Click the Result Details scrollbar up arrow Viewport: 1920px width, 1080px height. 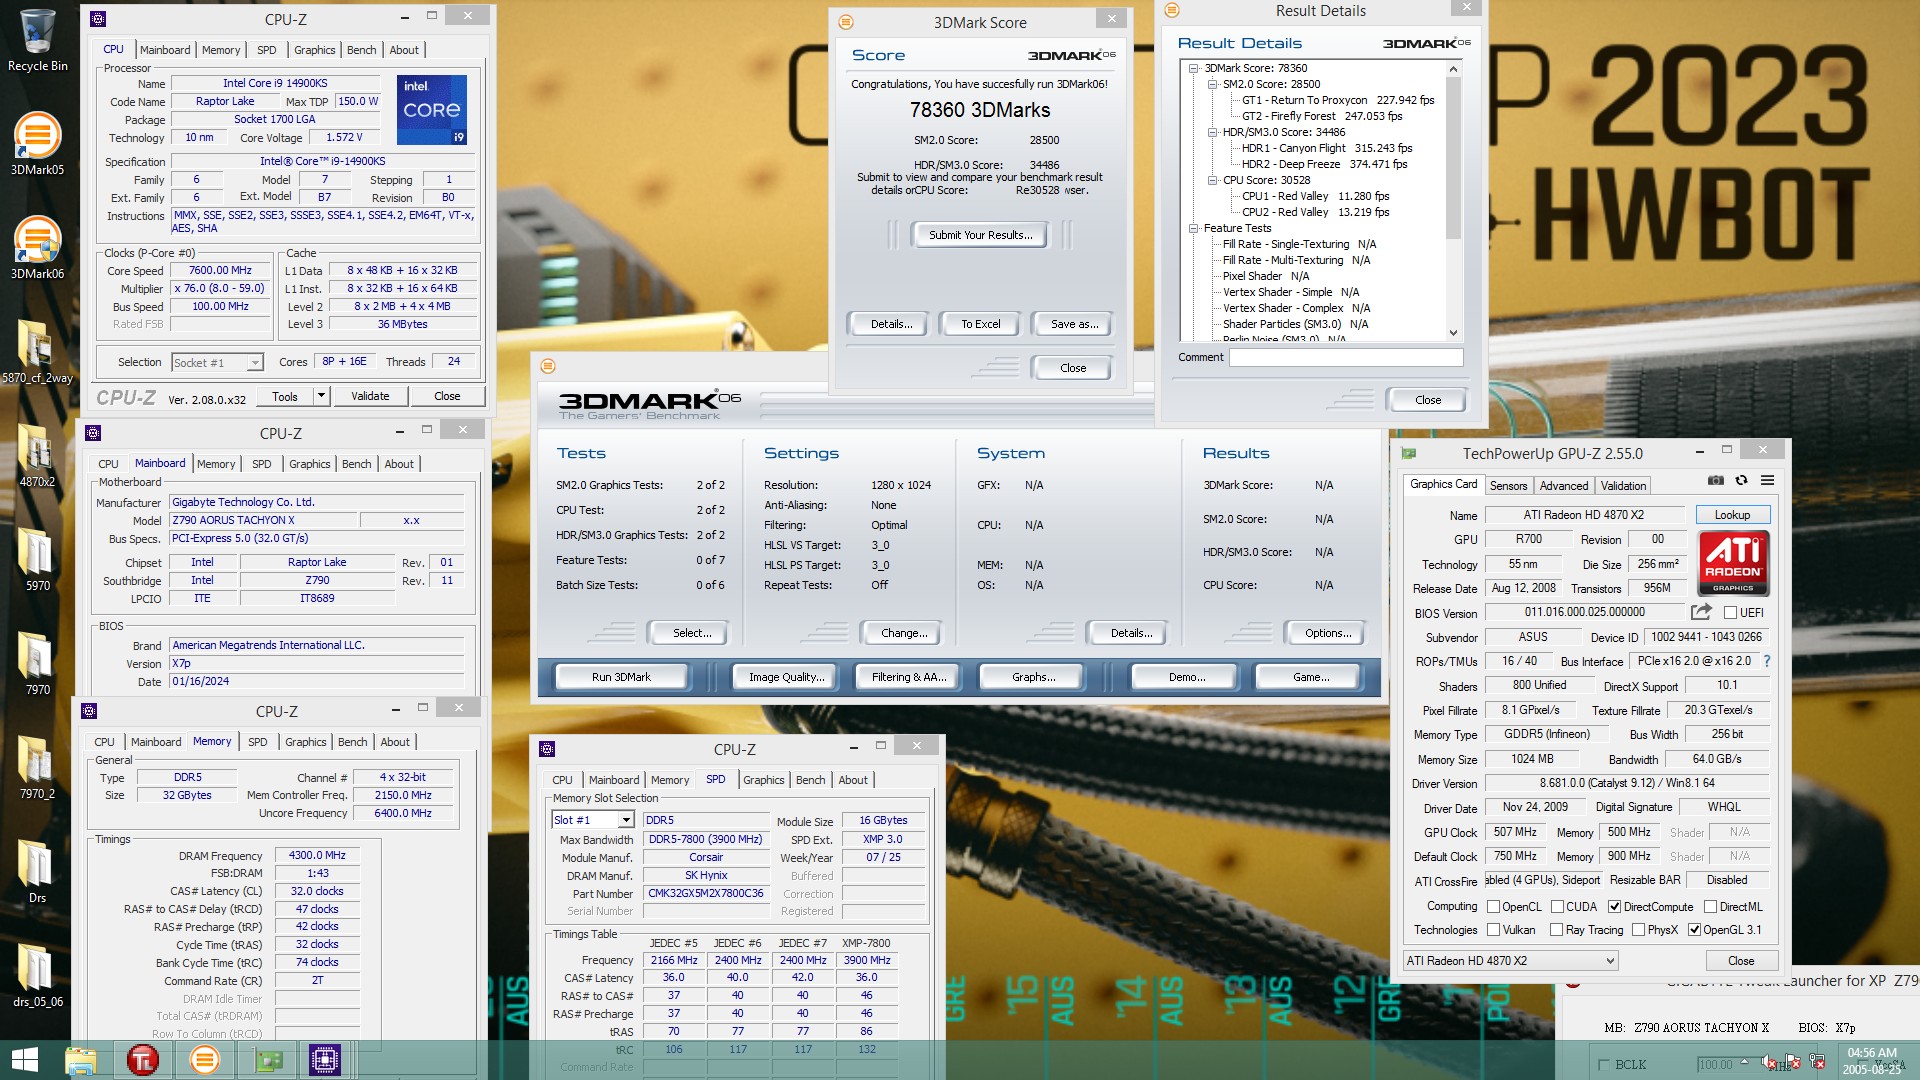coord(1453,69)
